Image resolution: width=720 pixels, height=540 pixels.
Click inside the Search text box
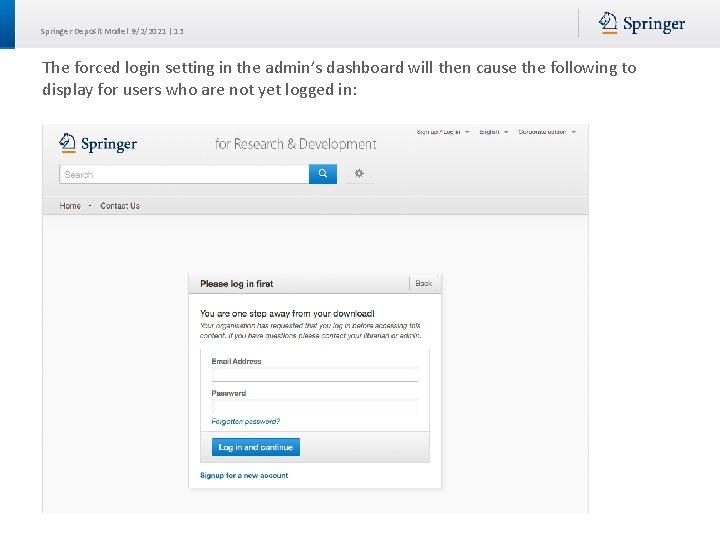(x=184, y=174)
